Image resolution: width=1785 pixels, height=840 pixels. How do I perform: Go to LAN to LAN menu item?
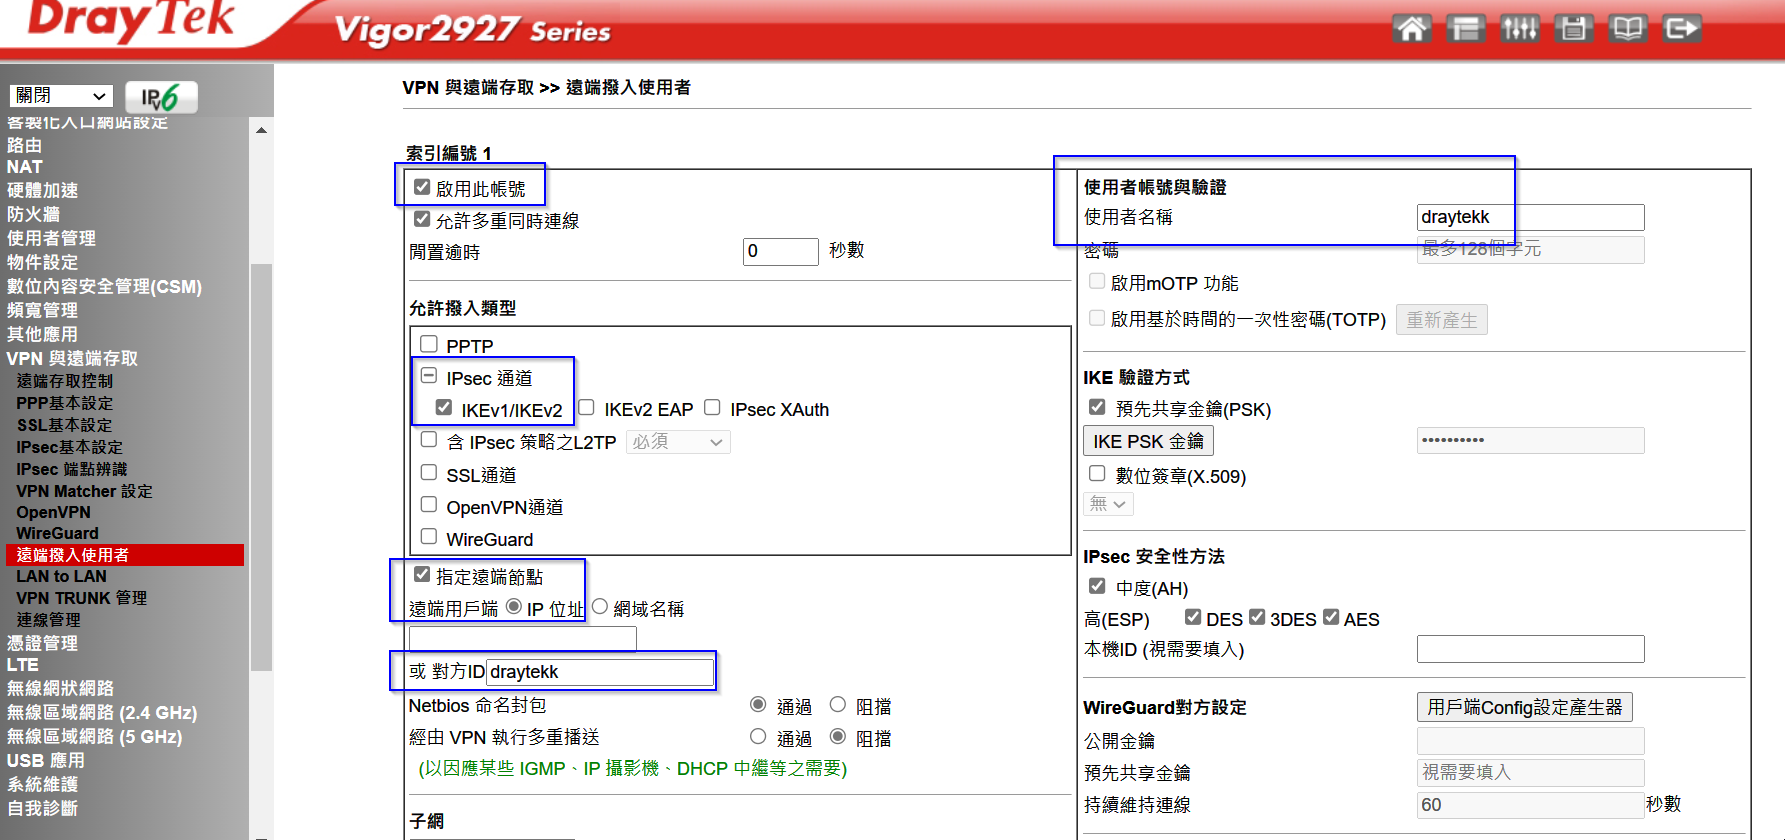click(x=61, y=576)
